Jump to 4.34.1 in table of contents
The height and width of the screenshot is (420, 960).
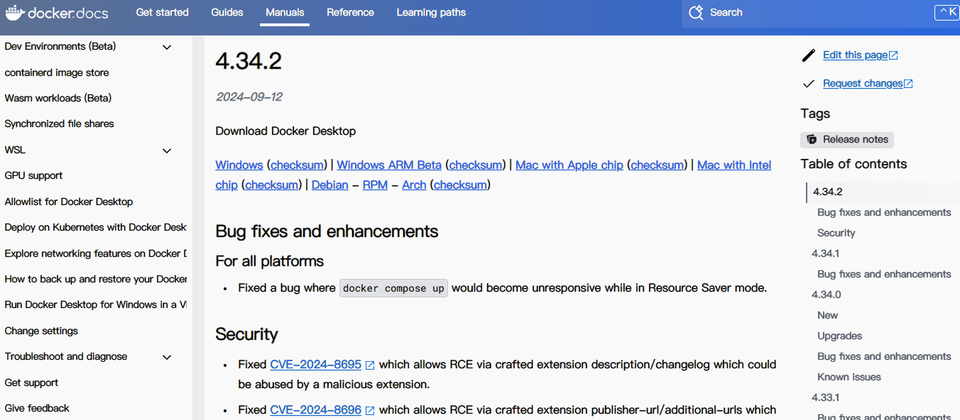click(x=825, y=253)
